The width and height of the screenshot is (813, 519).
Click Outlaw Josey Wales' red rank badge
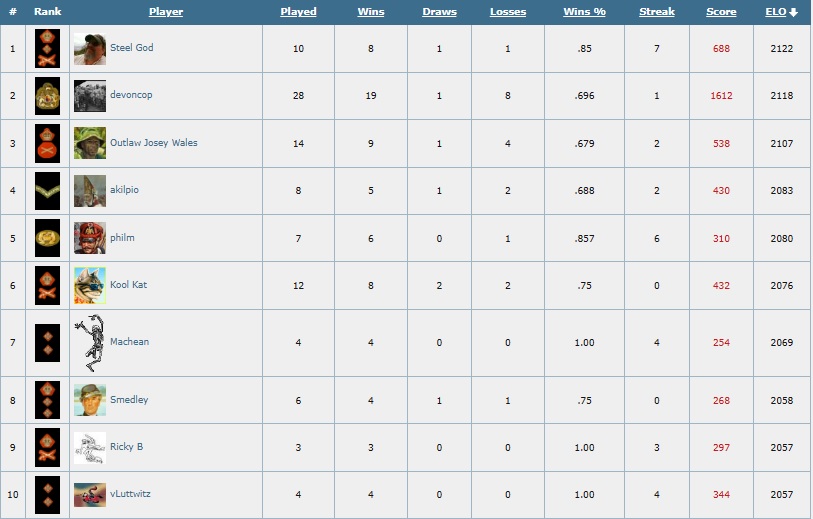click(47, 143)
